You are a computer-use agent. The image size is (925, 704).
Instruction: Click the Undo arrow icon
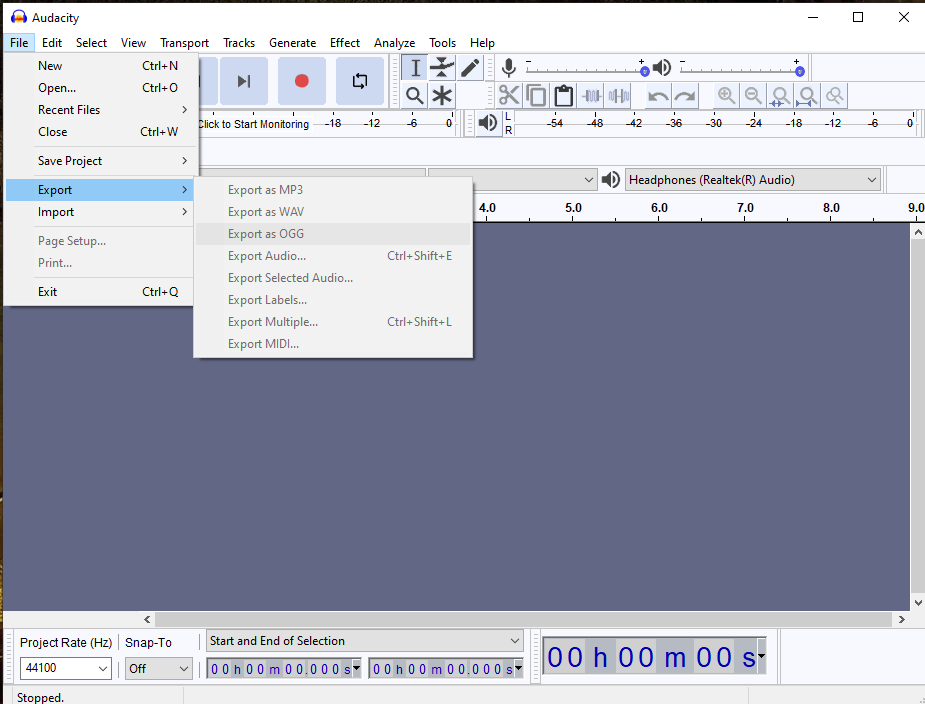(658, 96)
